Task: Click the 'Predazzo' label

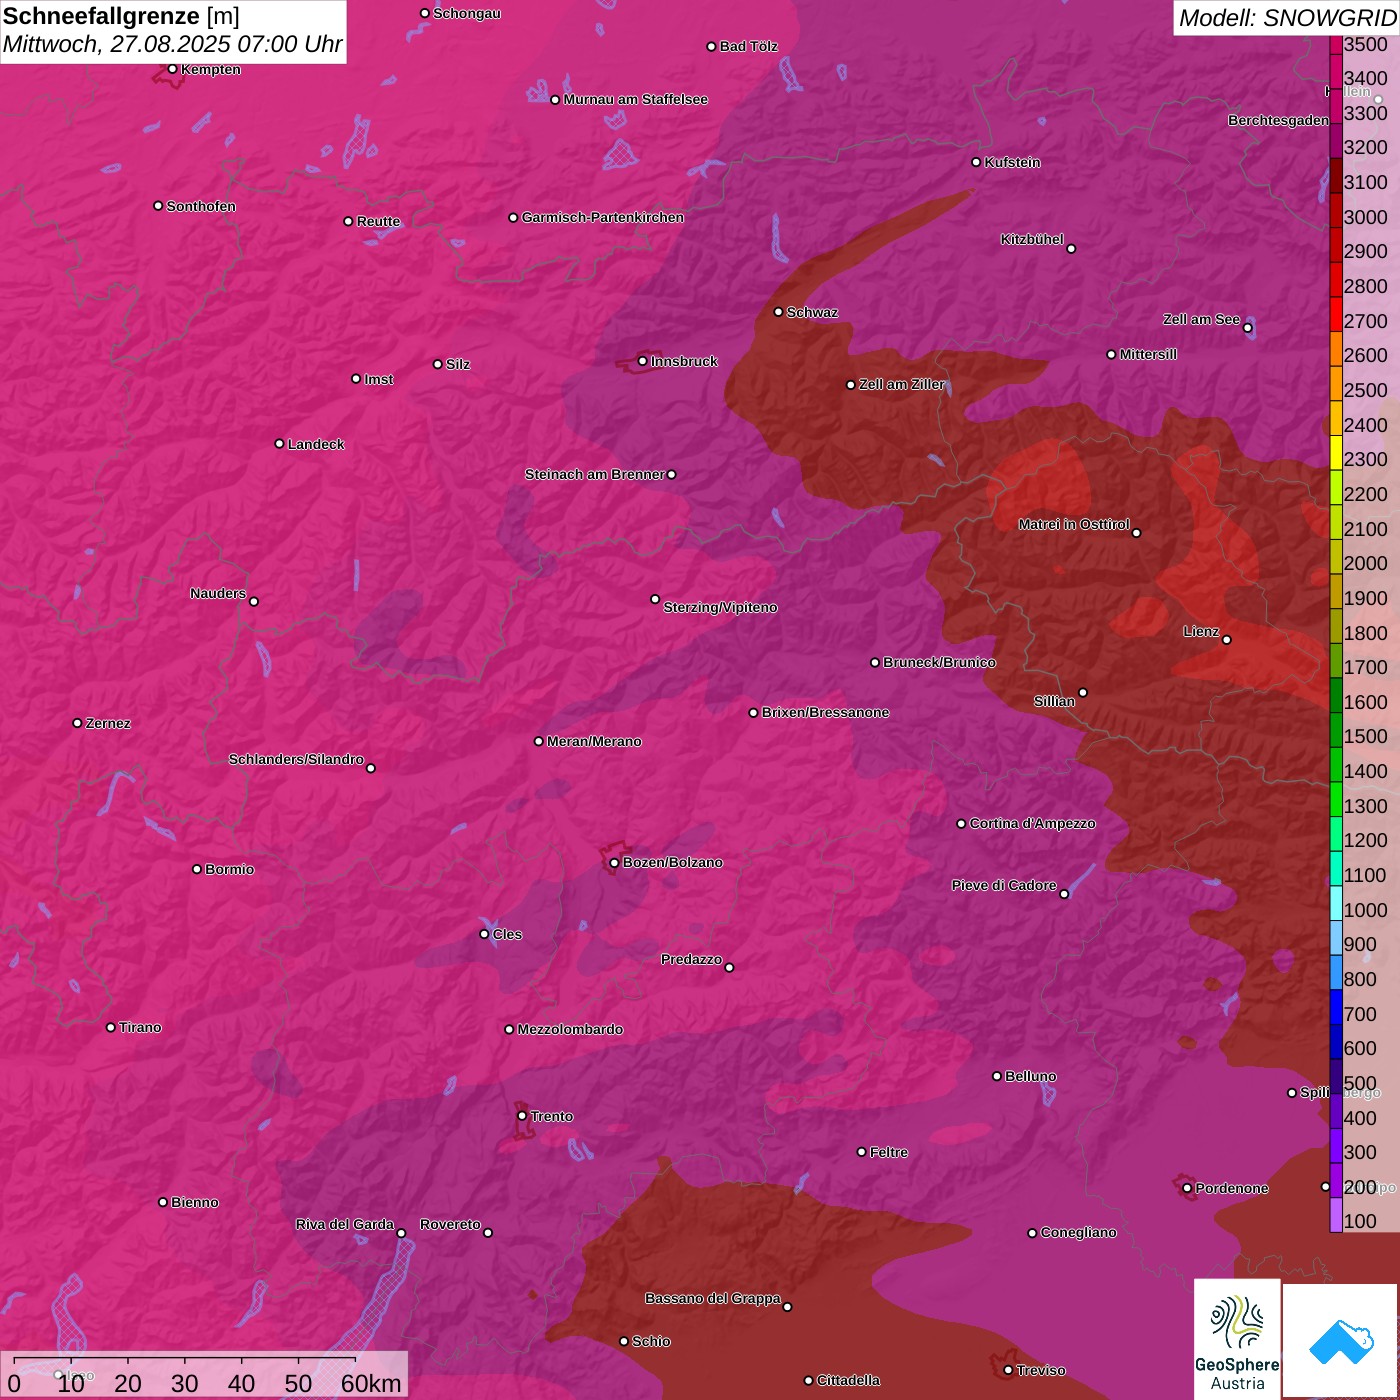Action: point(691,959)
